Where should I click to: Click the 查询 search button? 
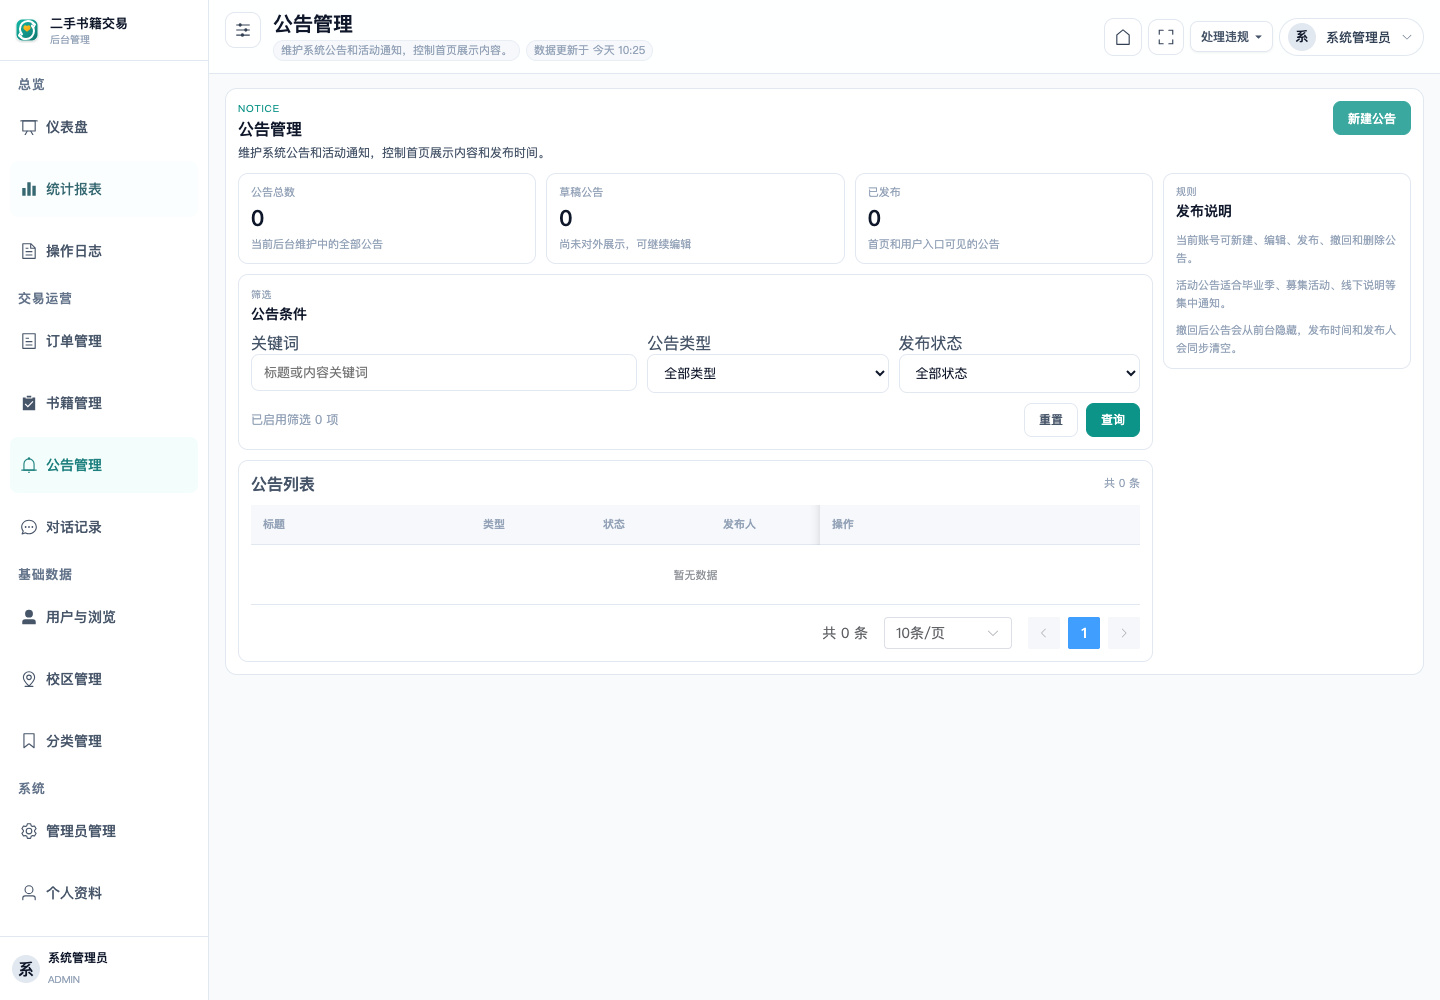click(1113, 420)
